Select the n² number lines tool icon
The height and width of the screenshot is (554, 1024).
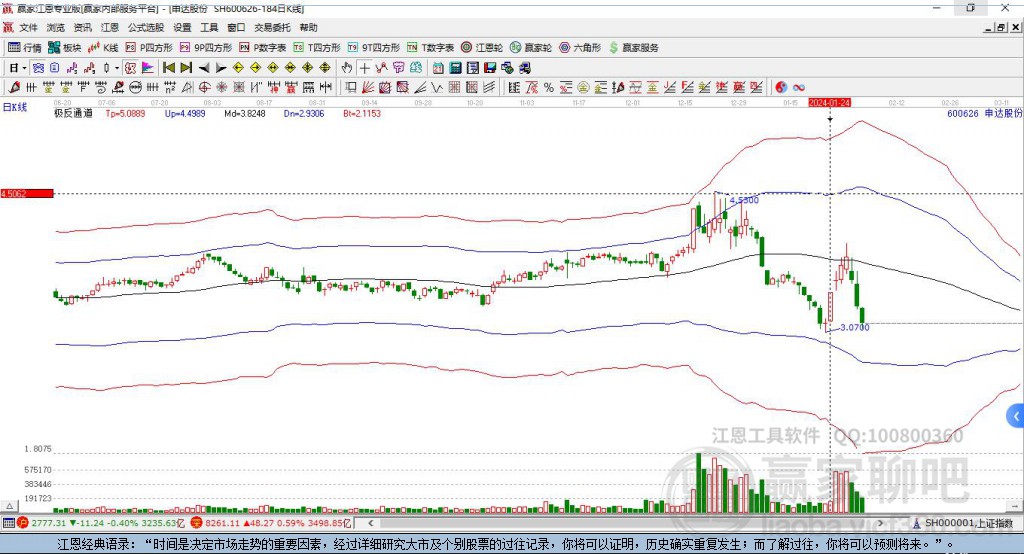click(170, 88)
